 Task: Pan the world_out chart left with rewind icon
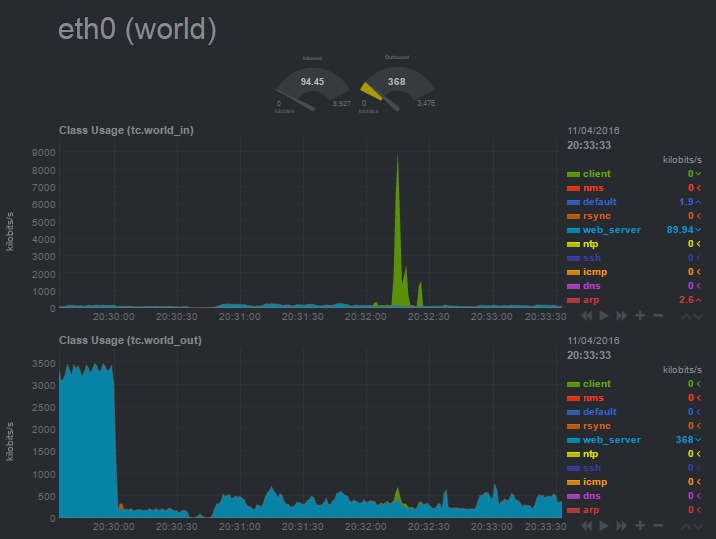pos(588,525)
